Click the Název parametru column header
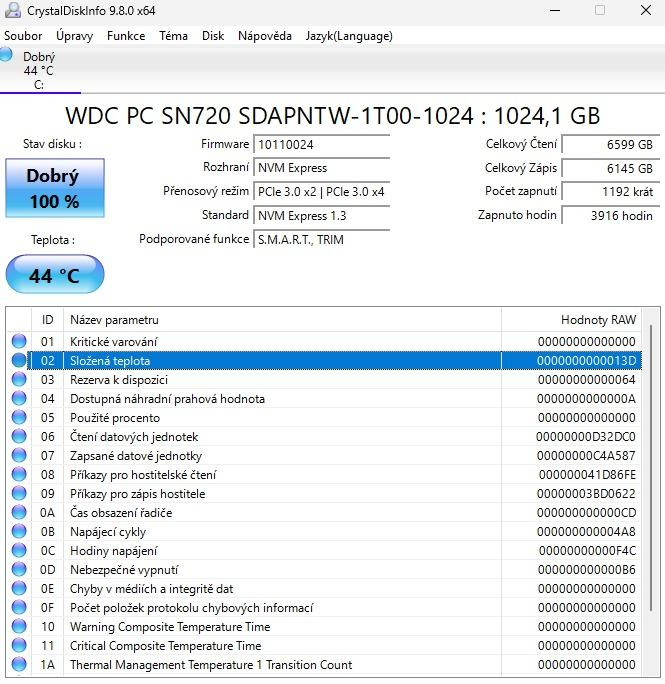 click(282, 320)
